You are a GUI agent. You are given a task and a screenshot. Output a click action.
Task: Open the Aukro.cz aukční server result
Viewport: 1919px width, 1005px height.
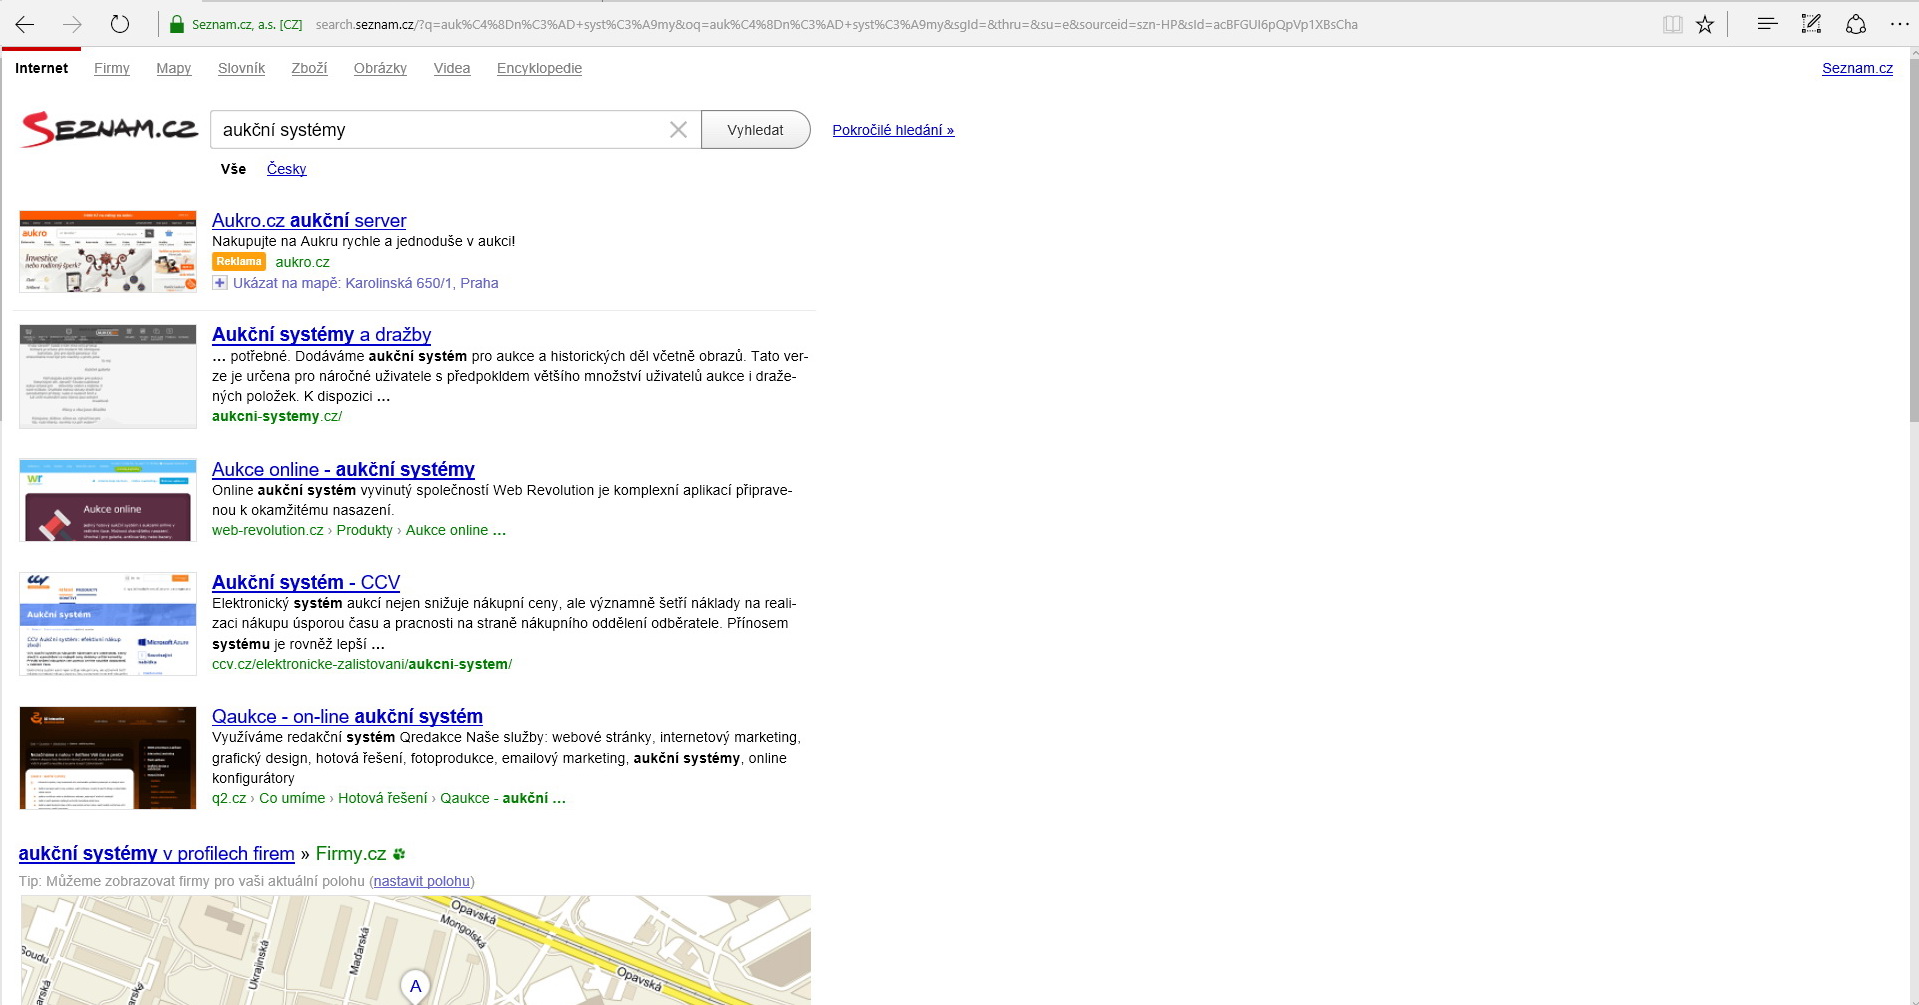[x=309, y=220]
